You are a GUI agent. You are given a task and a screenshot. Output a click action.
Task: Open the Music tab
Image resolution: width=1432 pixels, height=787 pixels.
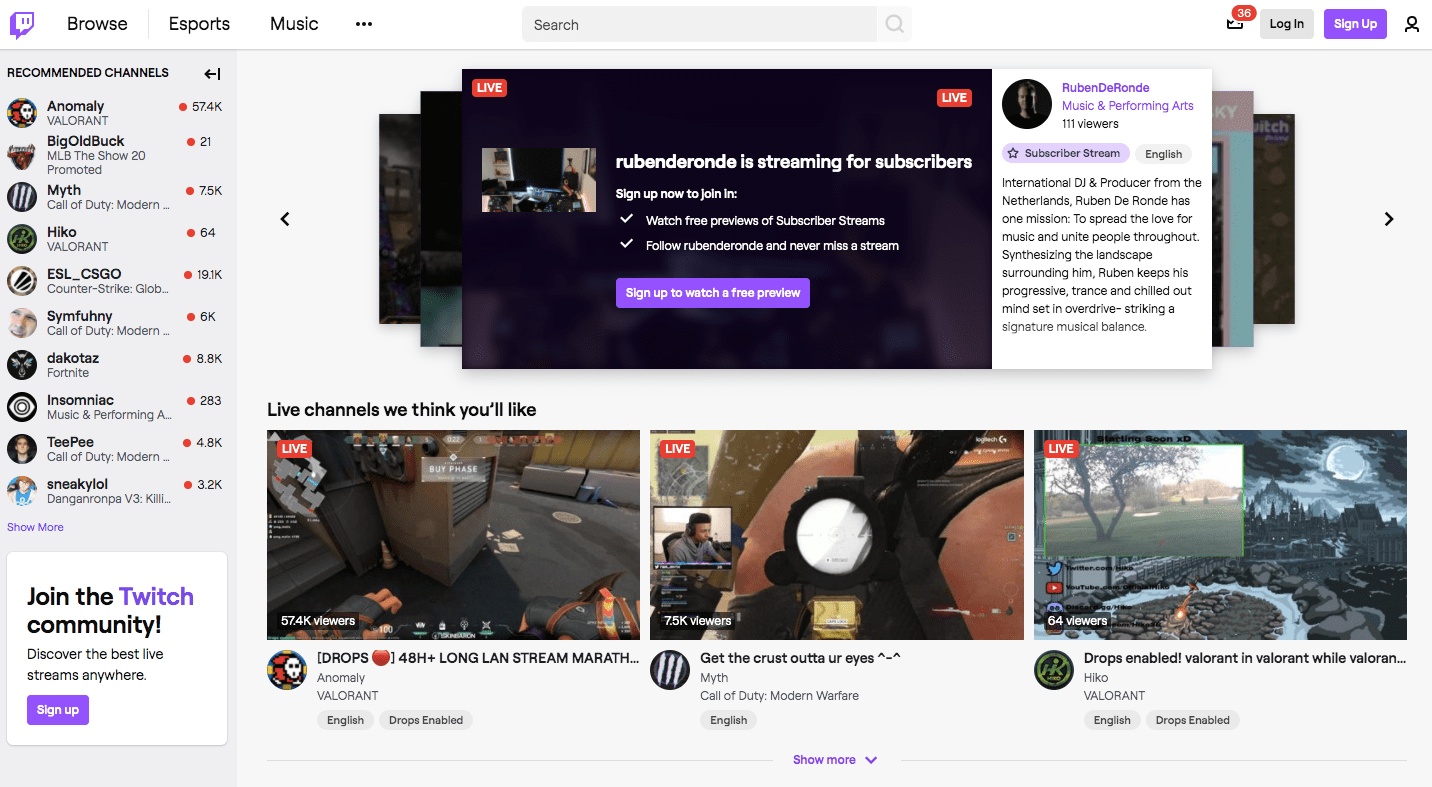point(294,24)
